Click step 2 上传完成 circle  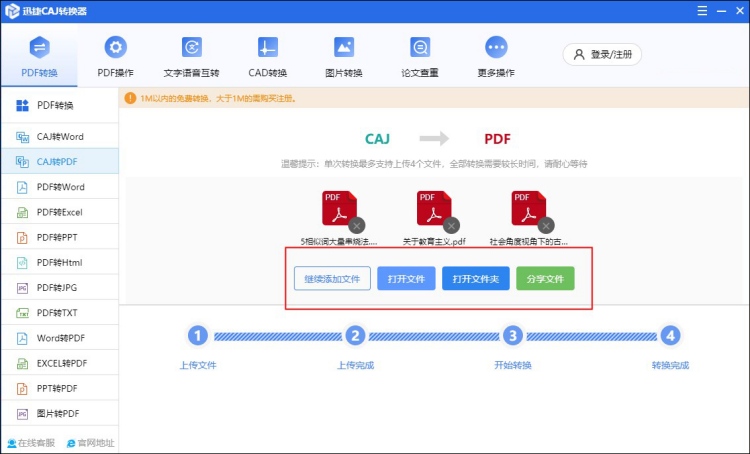[x=355, y=336]
